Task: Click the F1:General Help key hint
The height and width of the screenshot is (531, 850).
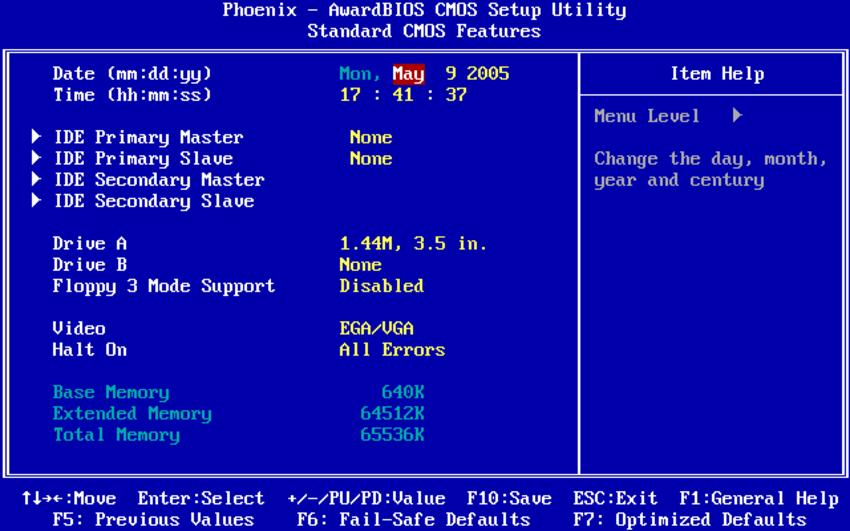Action: (x=759, y=498)
